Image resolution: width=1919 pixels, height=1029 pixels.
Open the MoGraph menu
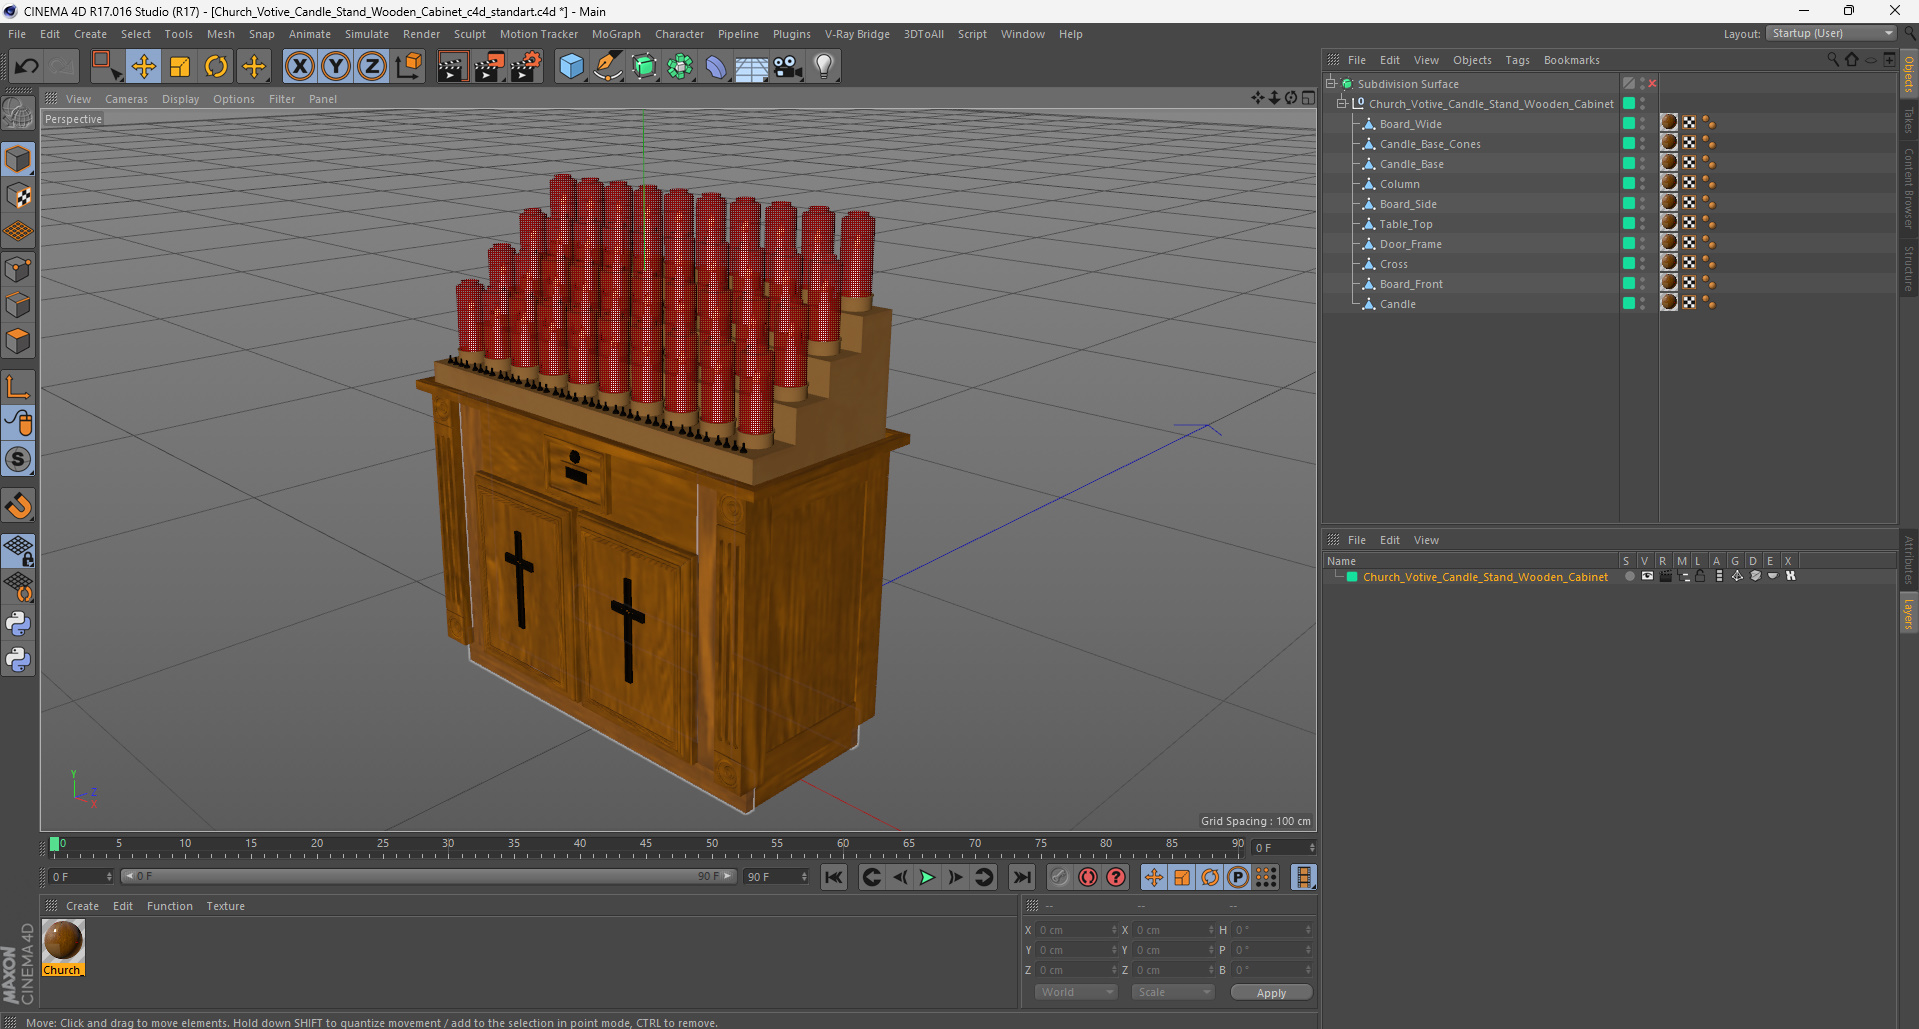click(616, 34)
